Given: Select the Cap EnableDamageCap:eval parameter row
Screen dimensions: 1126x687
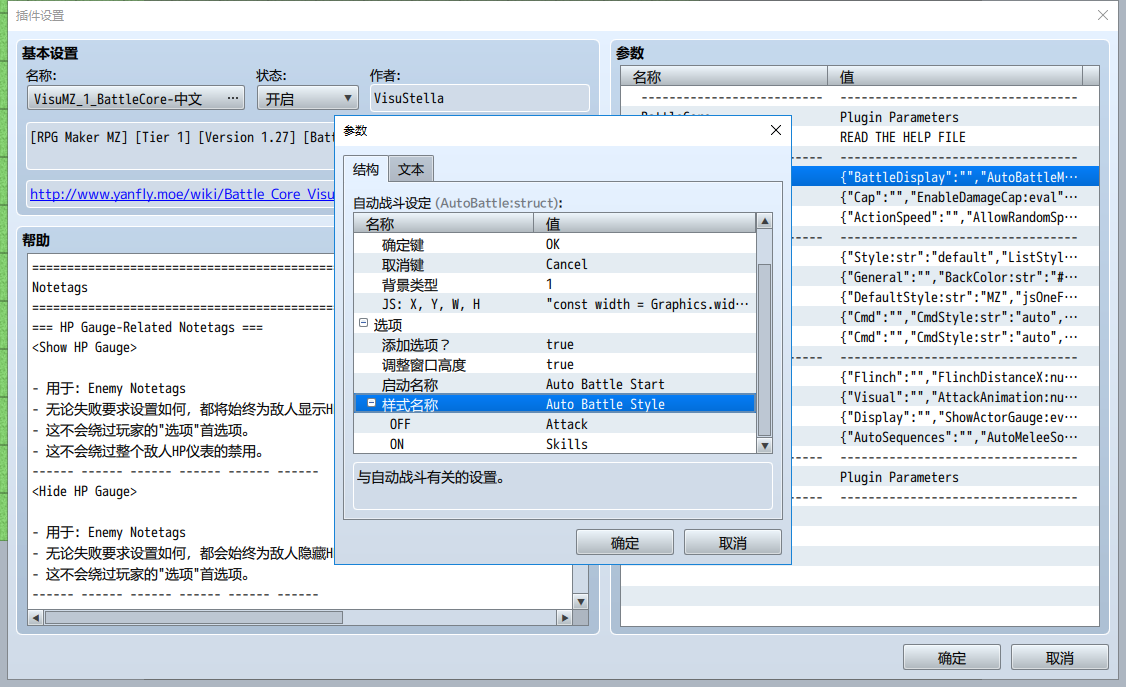Looking at the screenshot, I should pyautogui.click(x=945, y=197).
